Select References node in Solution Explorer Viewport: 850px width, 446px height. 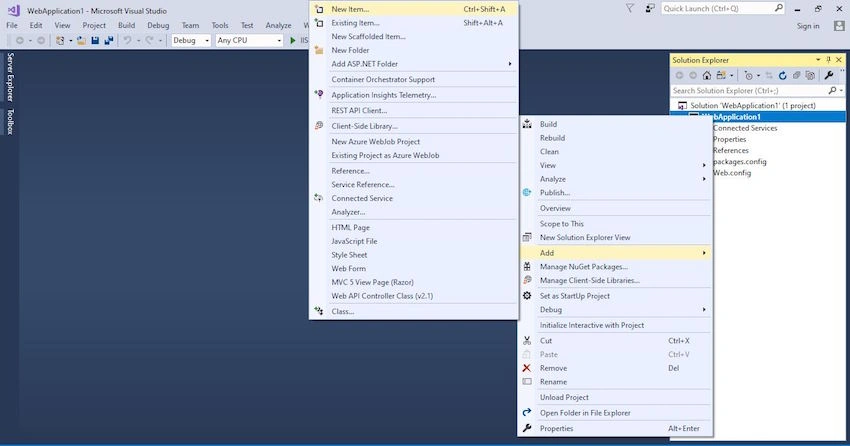pos(731,150)
